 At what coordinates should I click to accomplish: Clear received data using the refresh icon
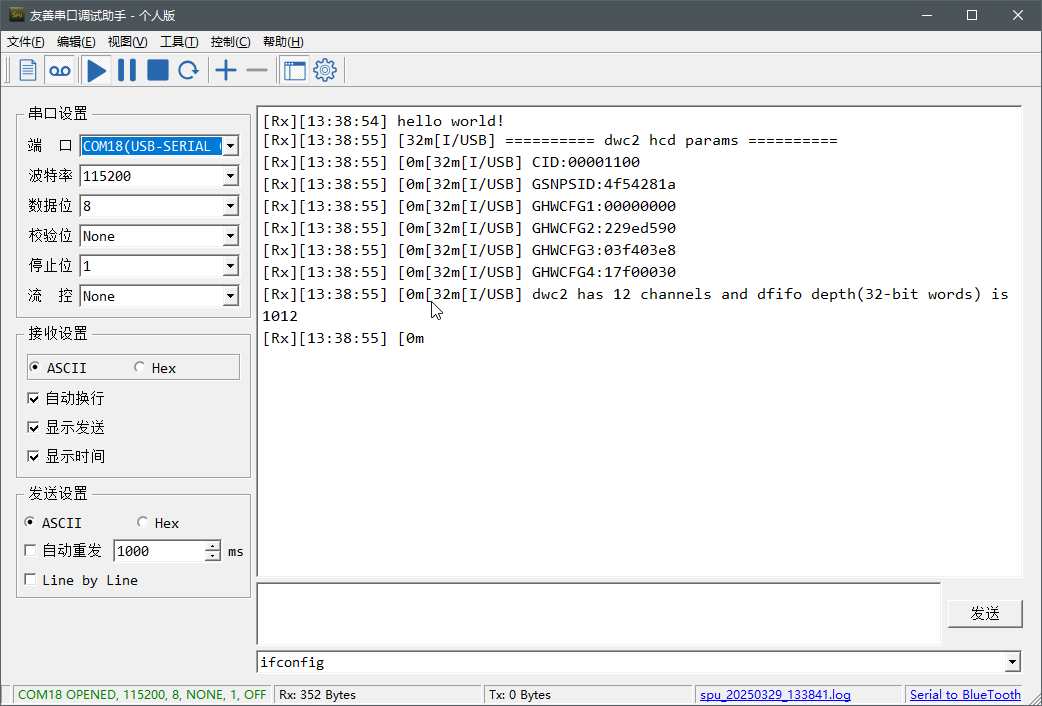pyautogui.click(x=188, y=69)
